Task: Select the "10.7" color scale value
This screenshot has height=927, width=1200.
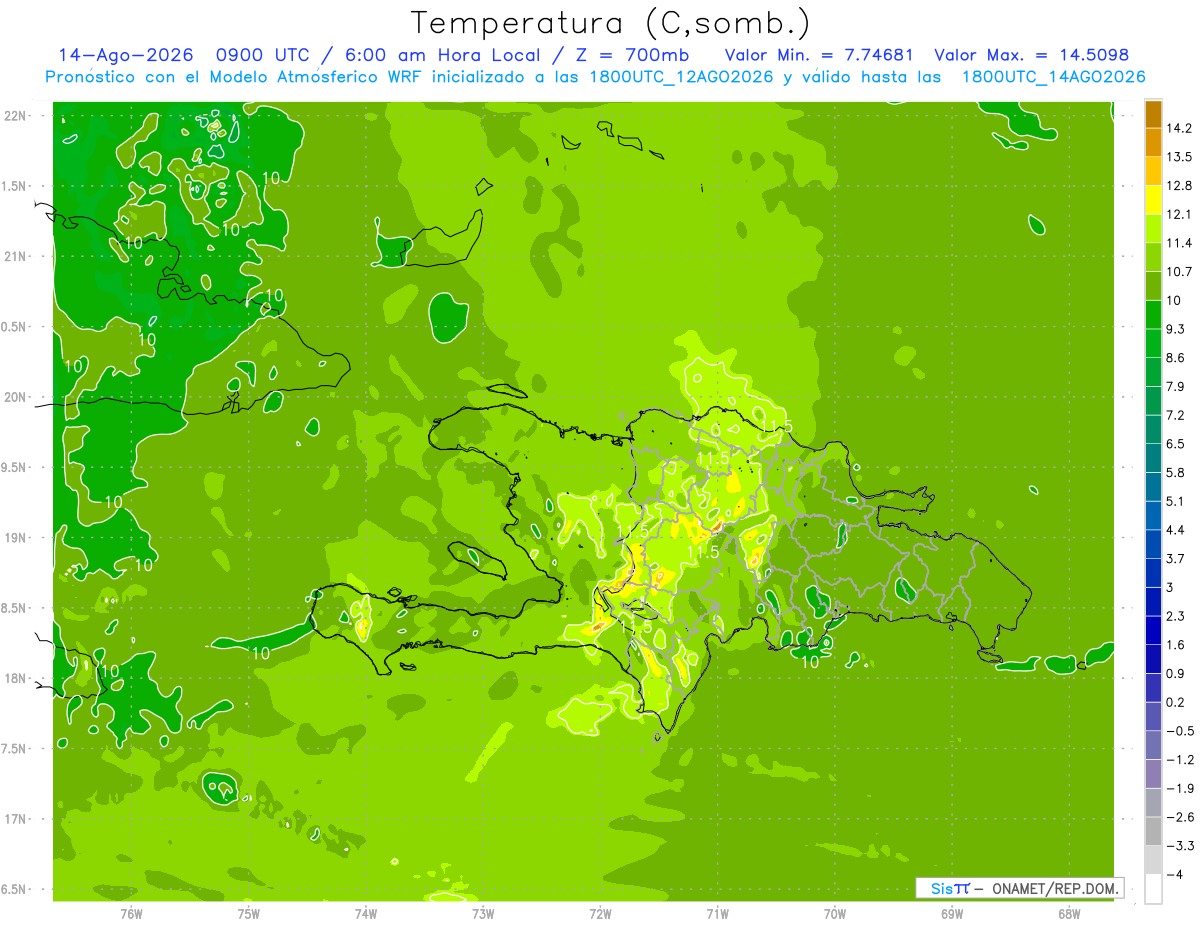Action: 1179,272
